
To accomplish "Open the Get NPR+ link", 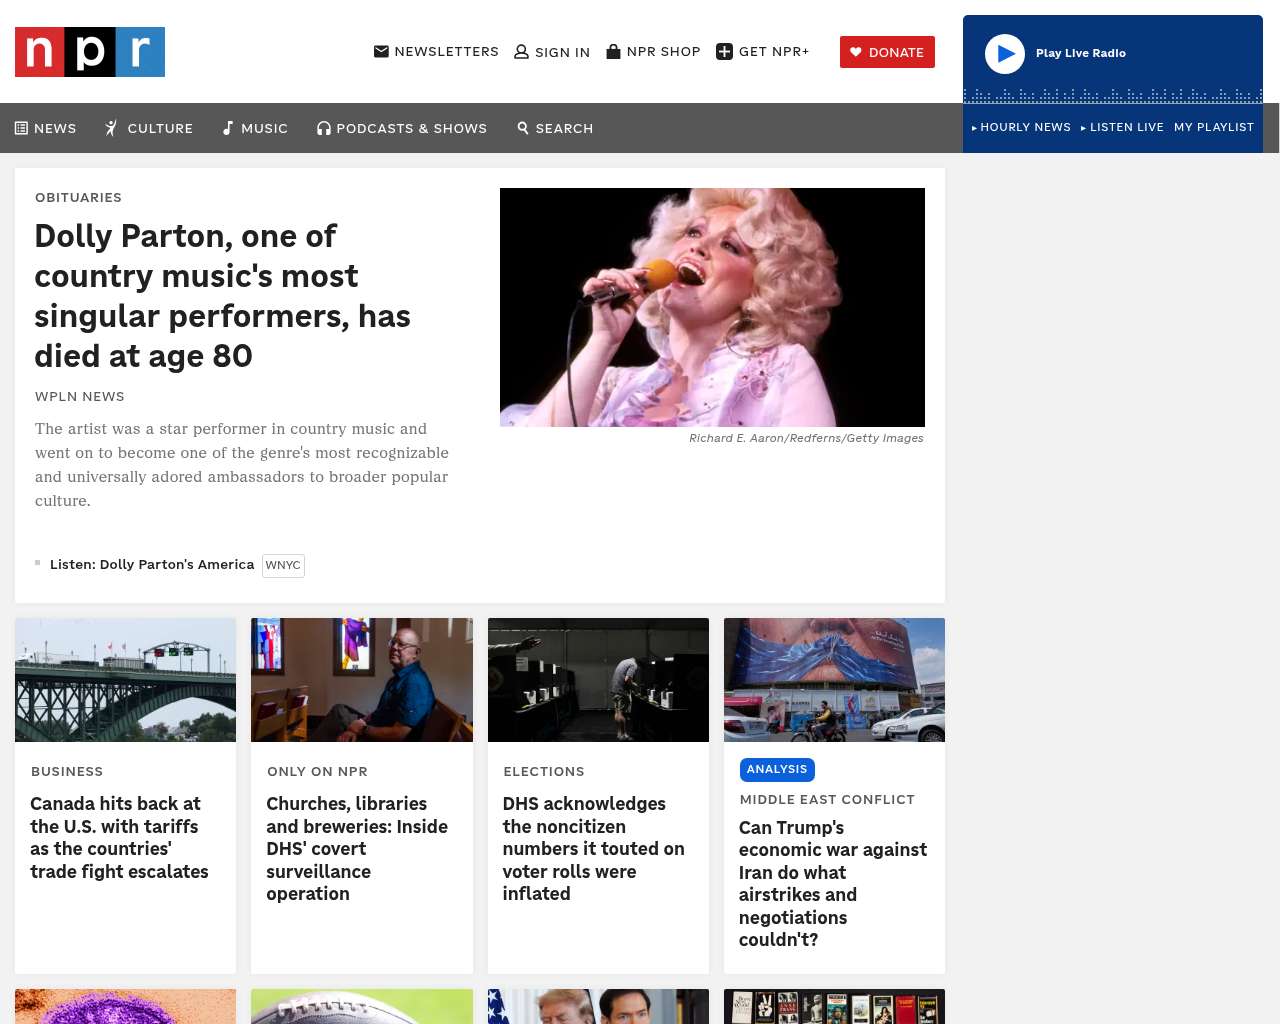I will (x=763, y=51).
